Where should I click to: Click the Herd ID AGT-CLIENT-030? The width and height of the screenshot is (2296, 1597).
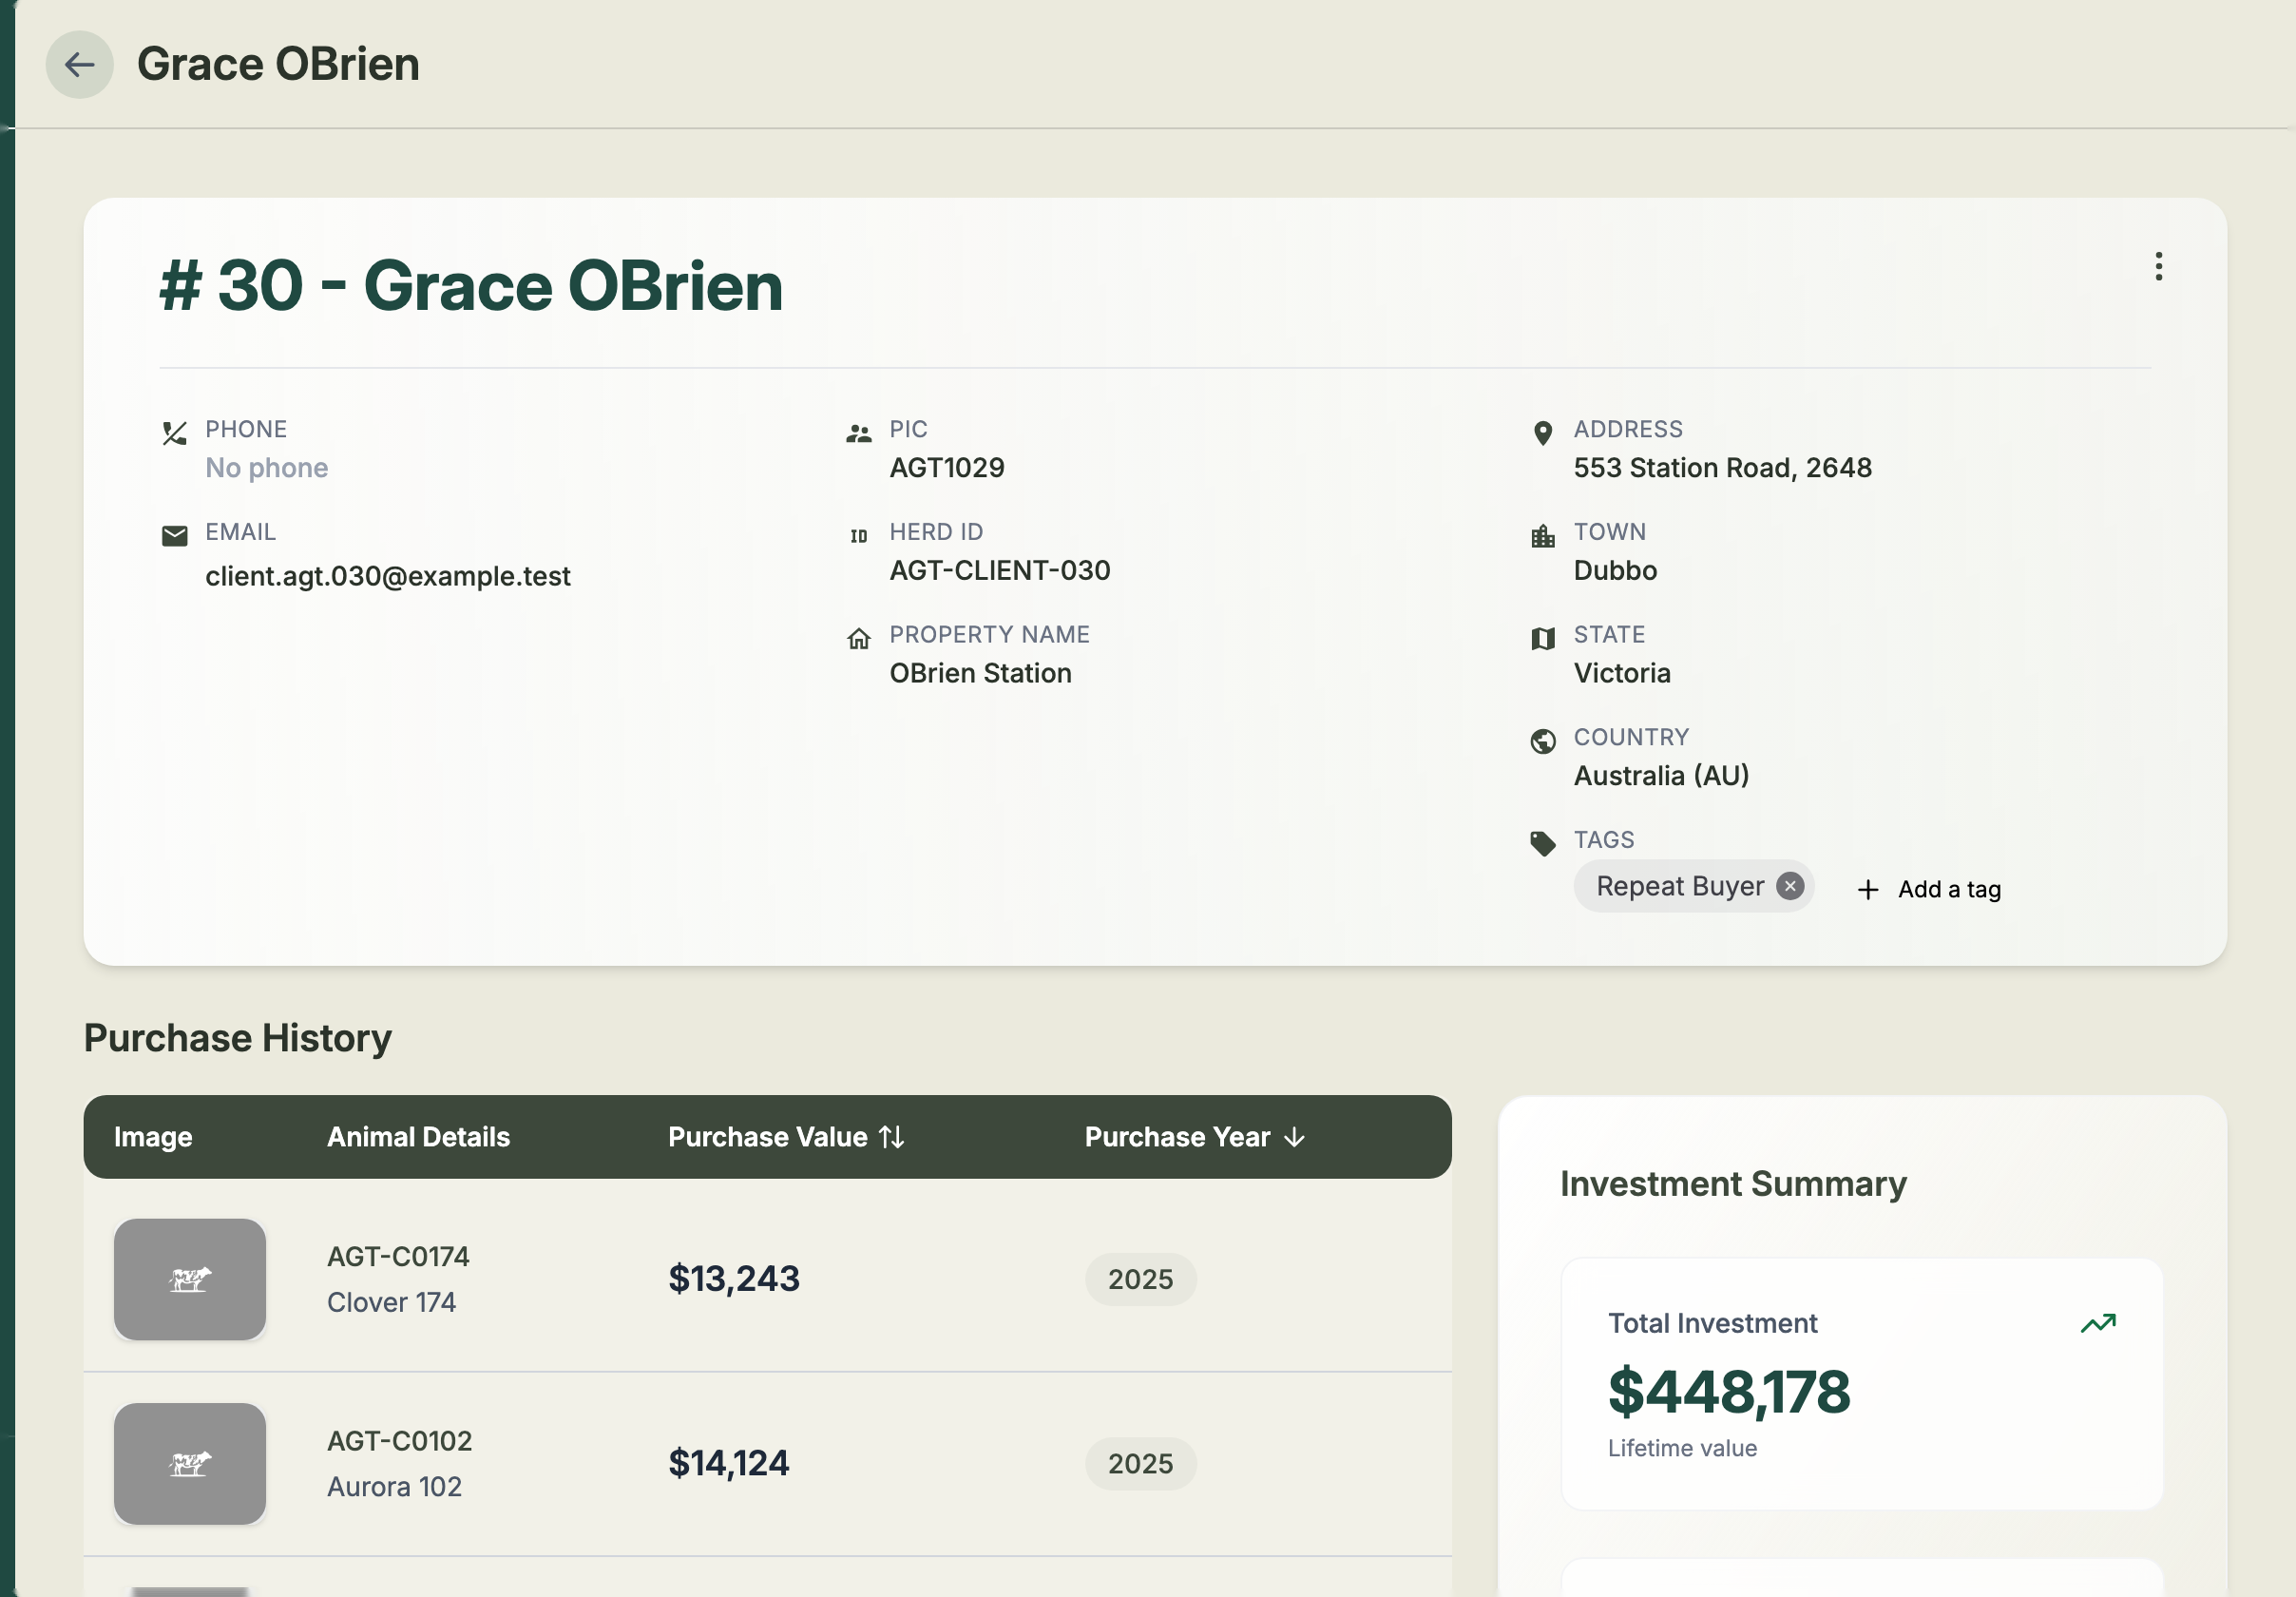pyautogui.click(x=1000, y=570)
